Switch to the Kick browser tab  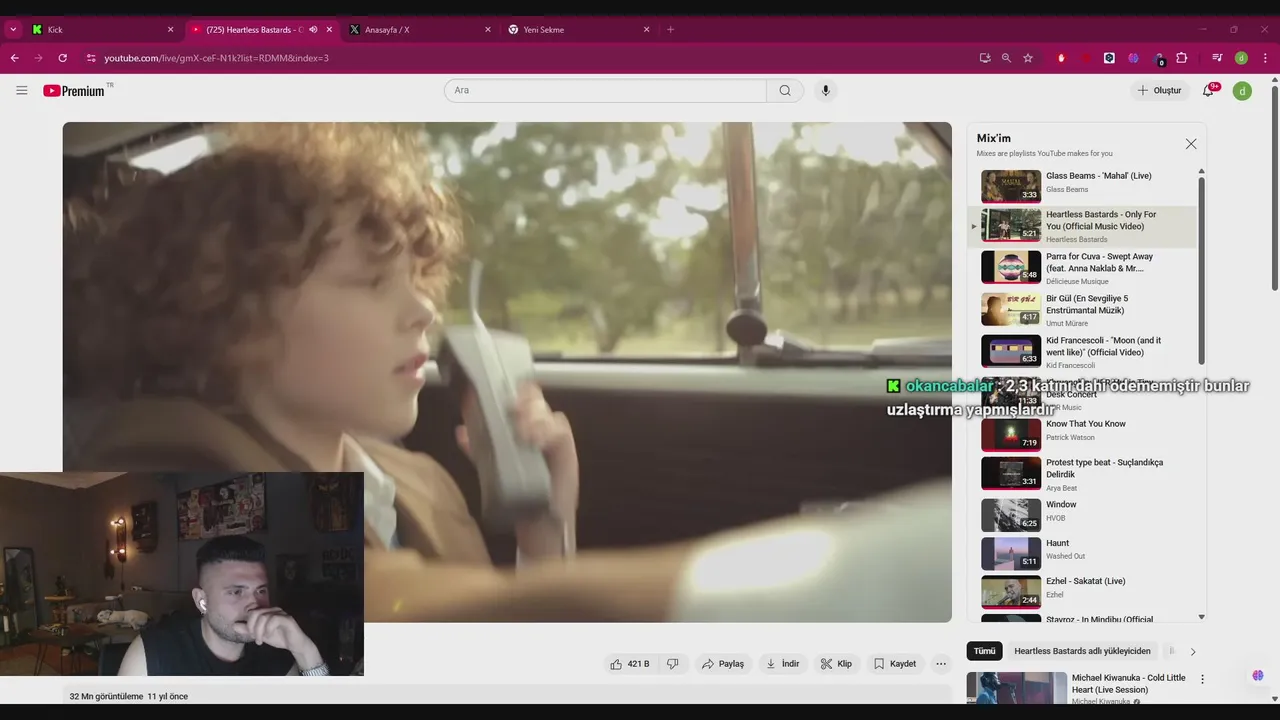tap(103, 30)
